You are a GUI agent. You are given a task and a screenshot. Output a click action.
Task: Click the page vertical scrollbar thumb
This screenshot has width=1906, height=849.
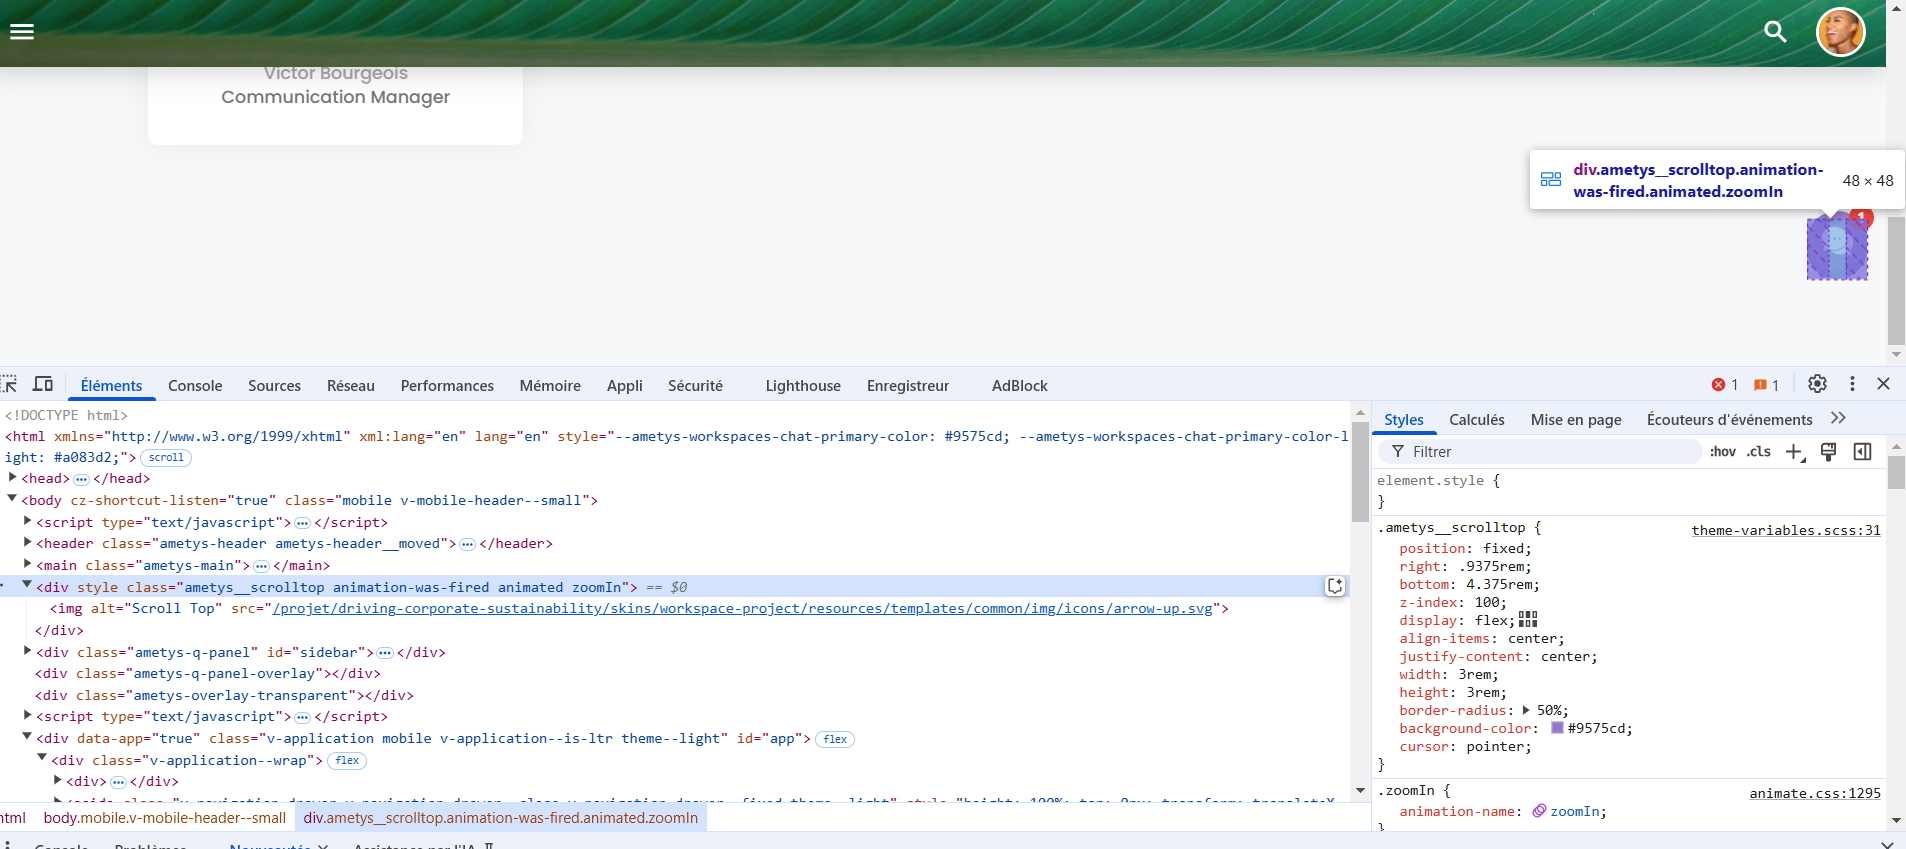[x=1896, y=280]
